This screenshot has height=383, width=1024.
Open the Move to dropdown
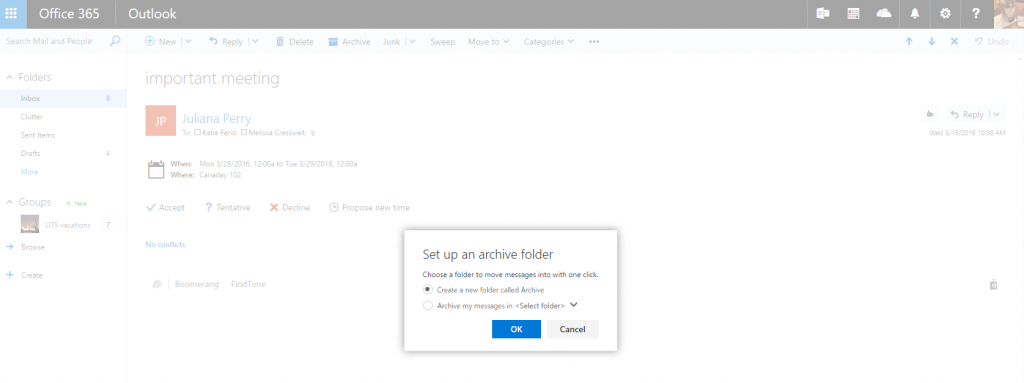[488, 41]
